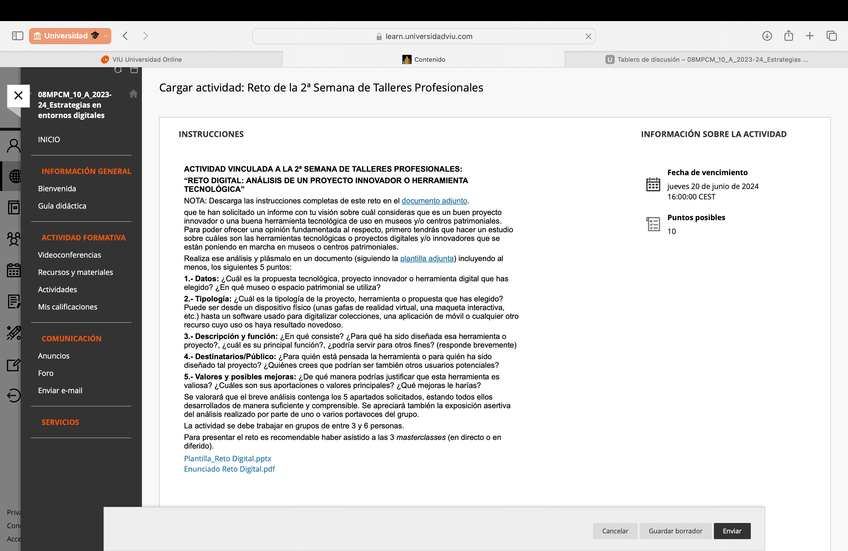Click the INSTRUCCIONES heading
This screenshot has width=848, height=551.
211,134
